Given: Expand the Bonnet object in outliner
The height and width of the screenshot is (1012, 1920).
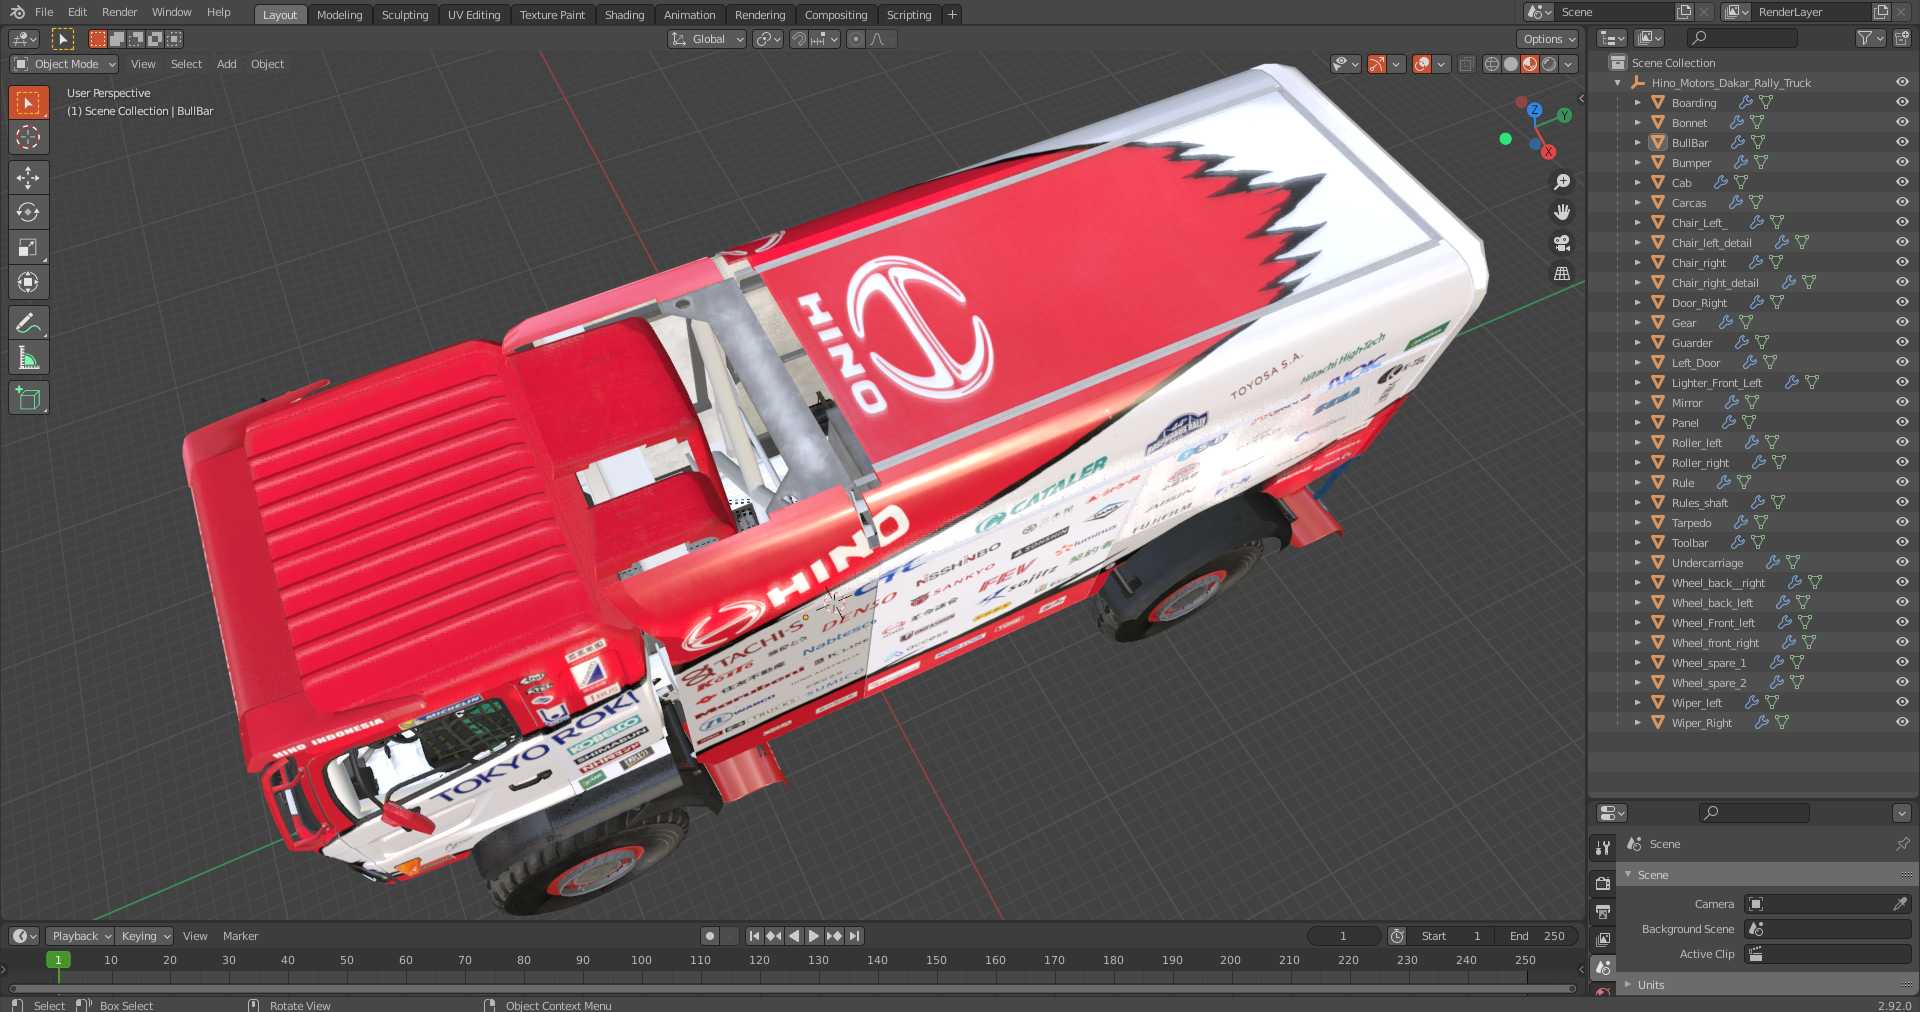Looking at the screenshot, I should click(1637, 122).
